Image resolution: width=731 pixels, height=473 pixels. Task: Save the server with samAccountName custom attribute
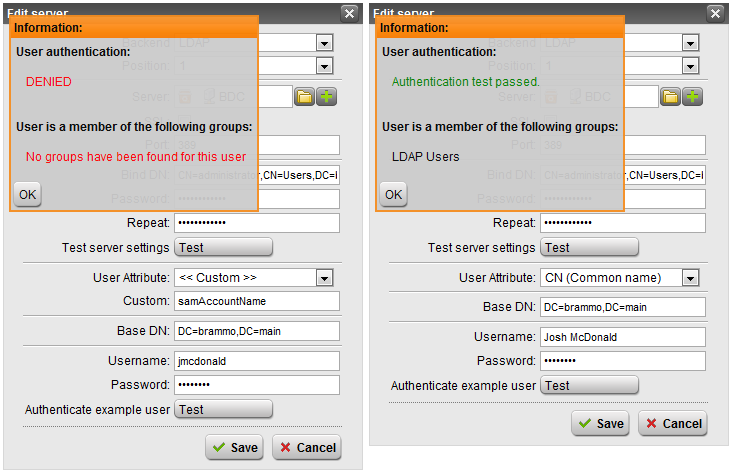click(x=235, y=447)
